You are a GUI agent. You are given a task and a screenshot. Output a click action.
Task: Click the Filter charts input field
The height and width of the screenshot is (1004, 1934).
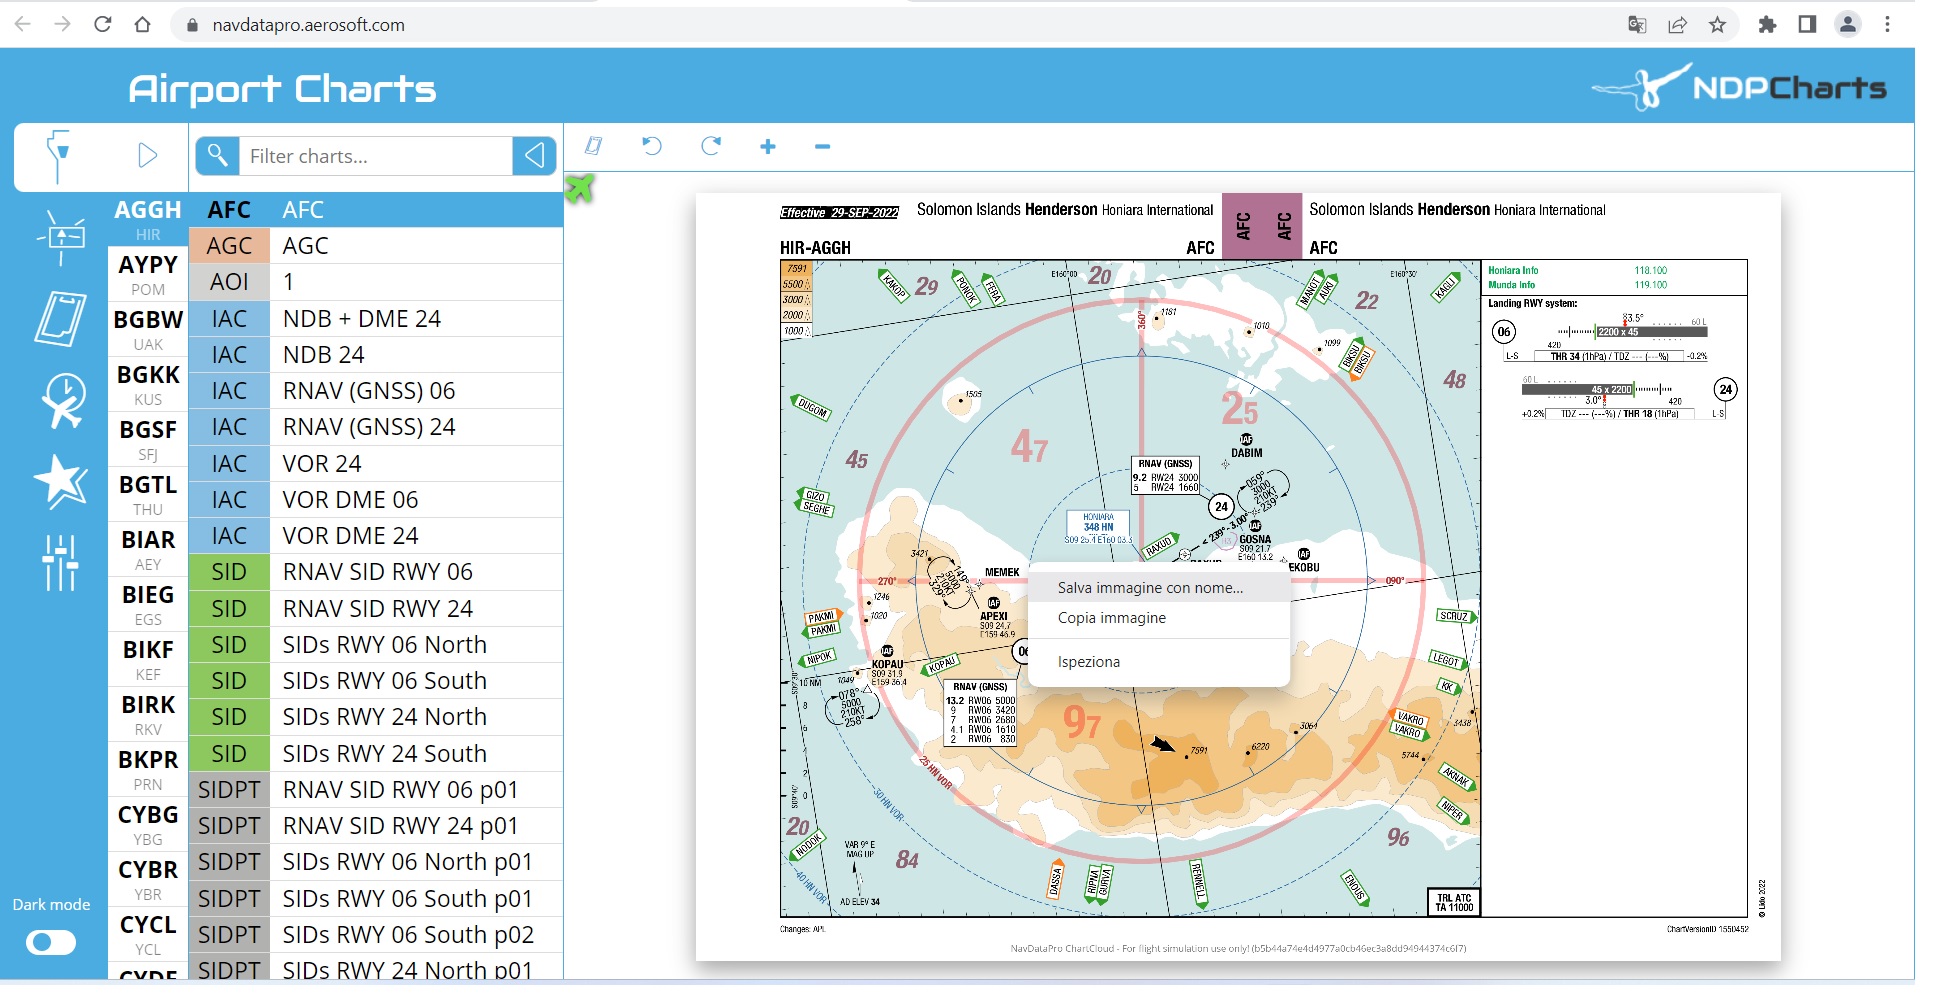point(376,156)
